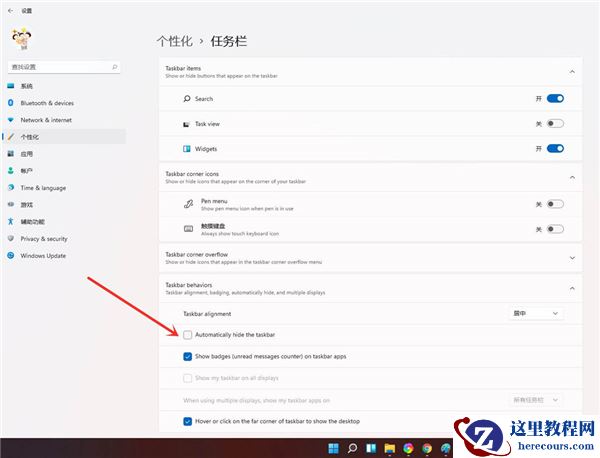Click the Network wifi icon in sidebar
The height and width of the screenshot is (458, 600).
(11, 120)
